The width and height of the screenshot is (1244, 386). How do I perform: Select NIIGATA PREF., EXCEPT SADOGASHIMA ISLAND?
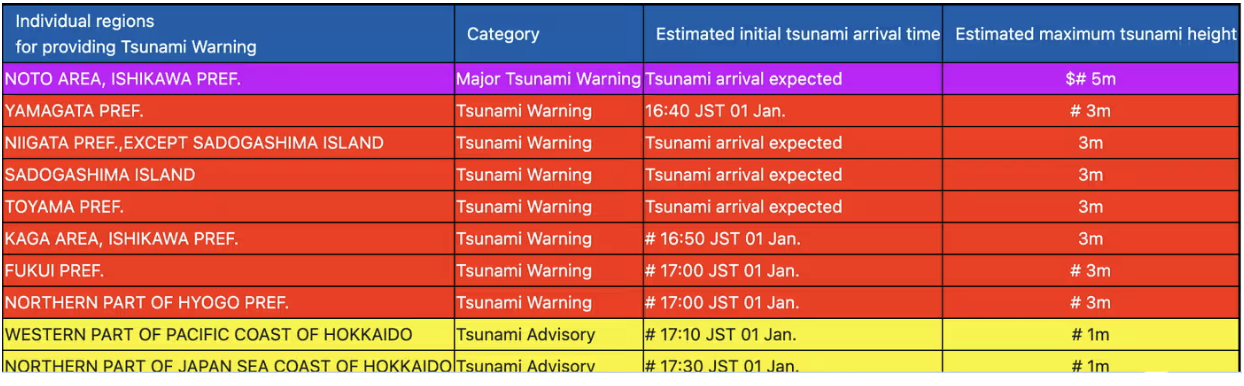click(x=229, y=143)
